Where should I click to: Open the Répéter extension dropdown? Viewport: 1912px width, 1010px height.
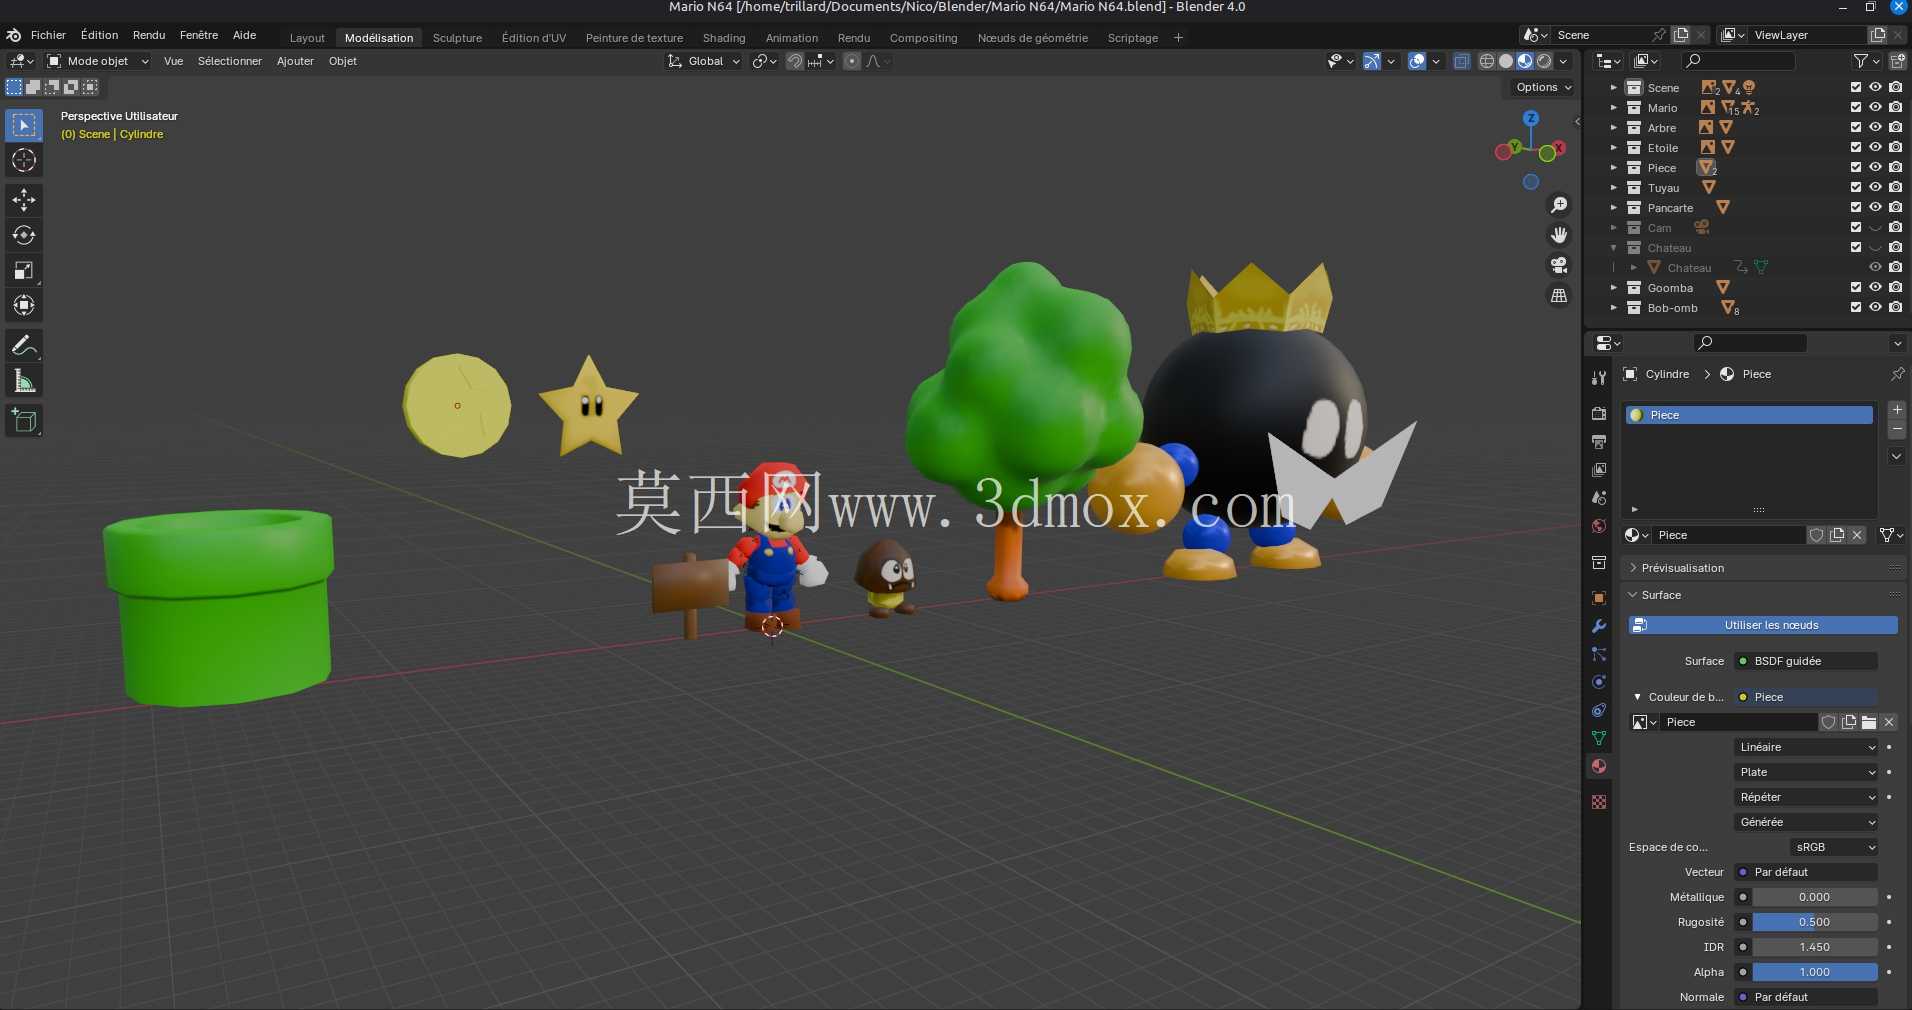click(1807, 797)
